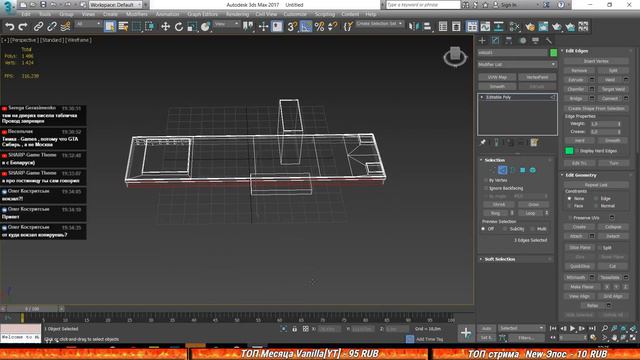This screenshot has width=640, height=360.
Task: Toggle the 3D Snaps icon
Action: point(292,27)
